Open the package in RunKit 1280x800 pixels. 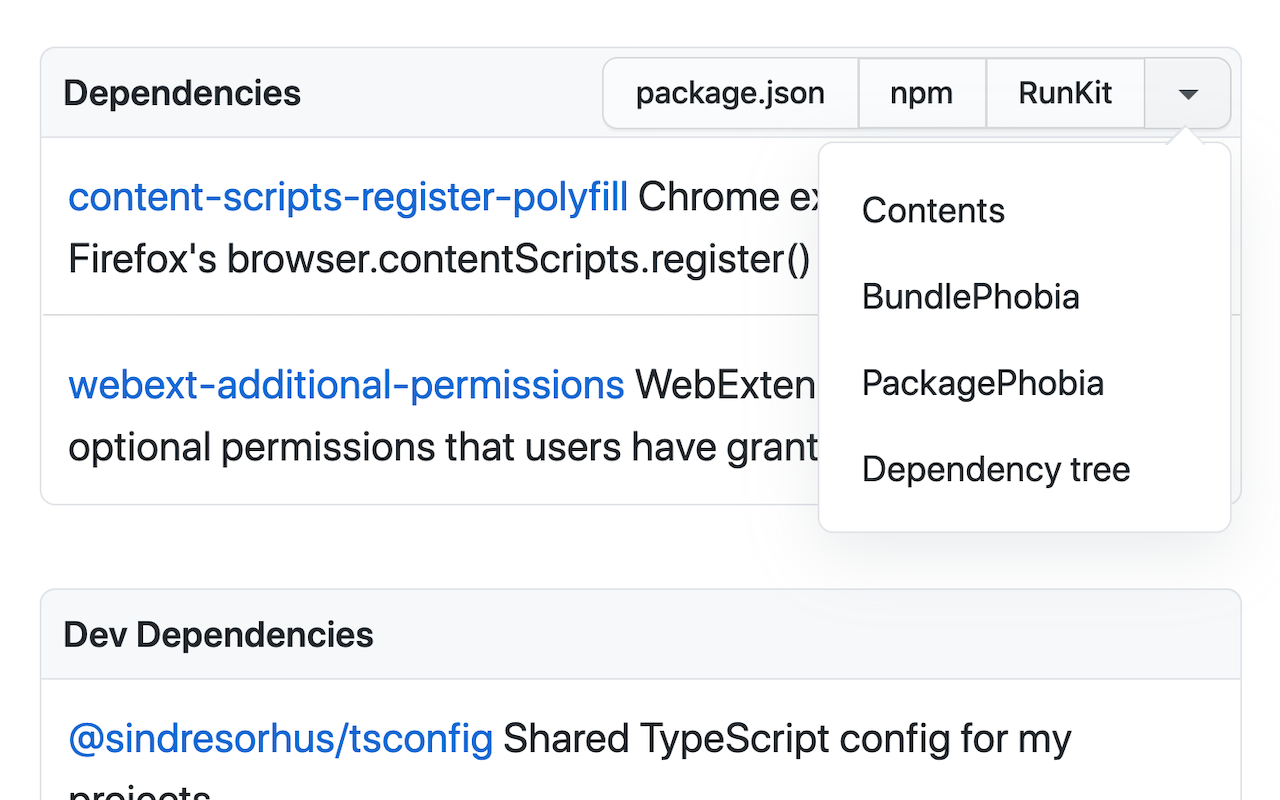coord(1064,92)
